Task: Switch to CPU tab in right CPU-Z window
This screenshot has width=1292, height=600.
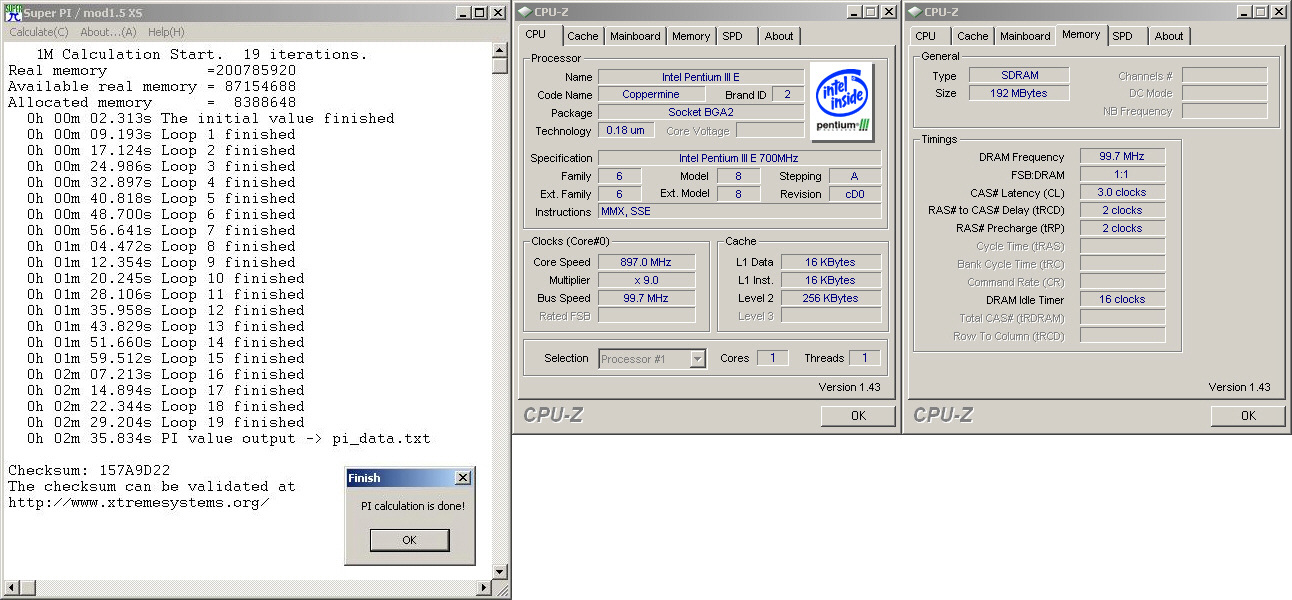Action: coord(926,36)
